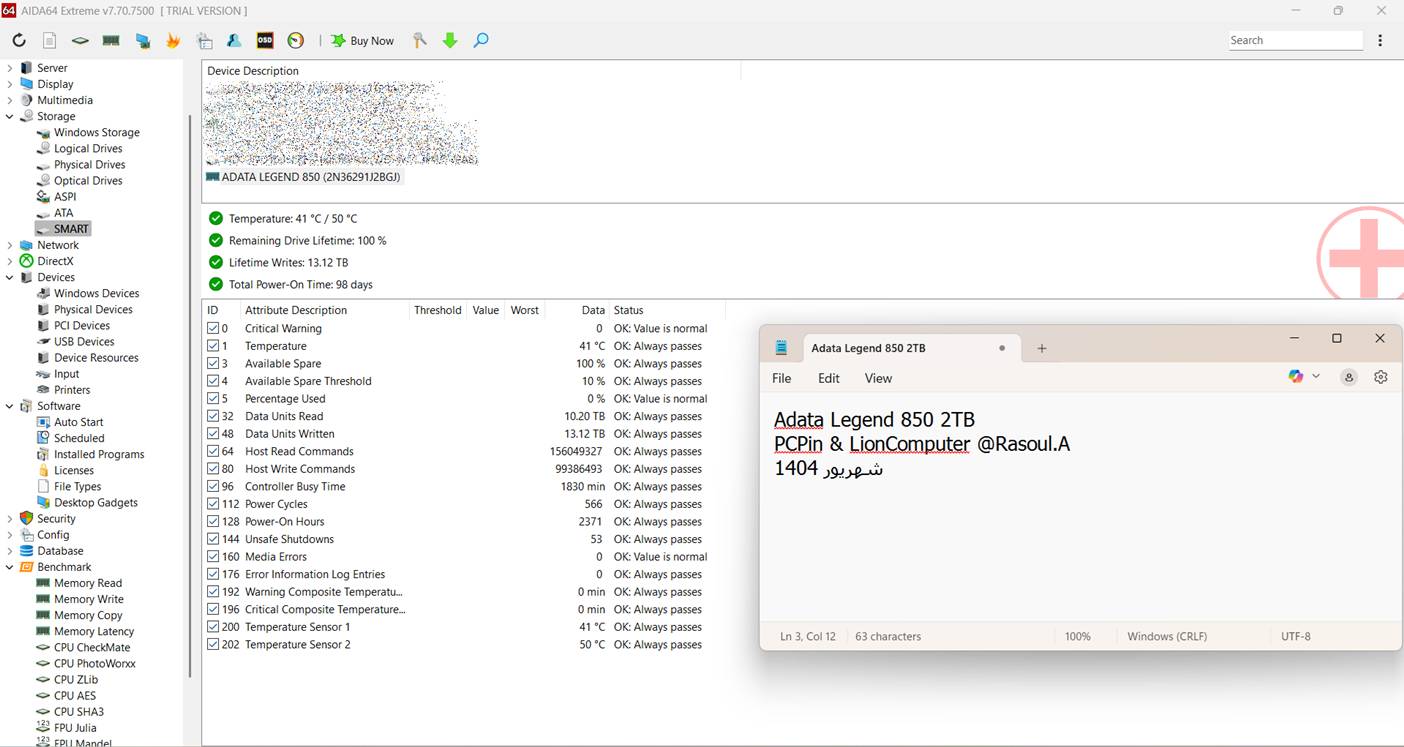The height and width of the screenshot is (747, 1404).
Task: Toggle the Temperature attribute ID 1 checkbox
Action: (x=213, y=346)
